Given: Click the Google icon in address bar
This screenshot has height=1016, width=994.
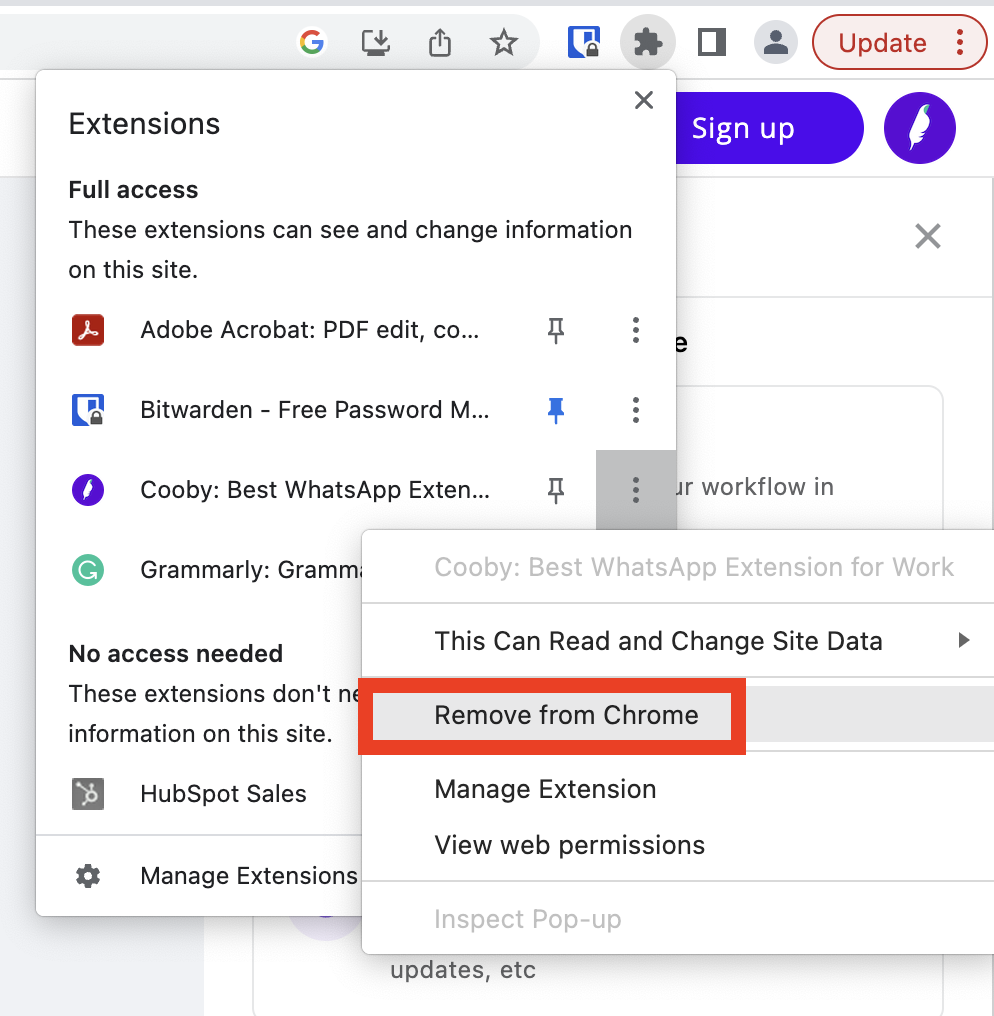Looking at the screenshot, I should point(312,43).
